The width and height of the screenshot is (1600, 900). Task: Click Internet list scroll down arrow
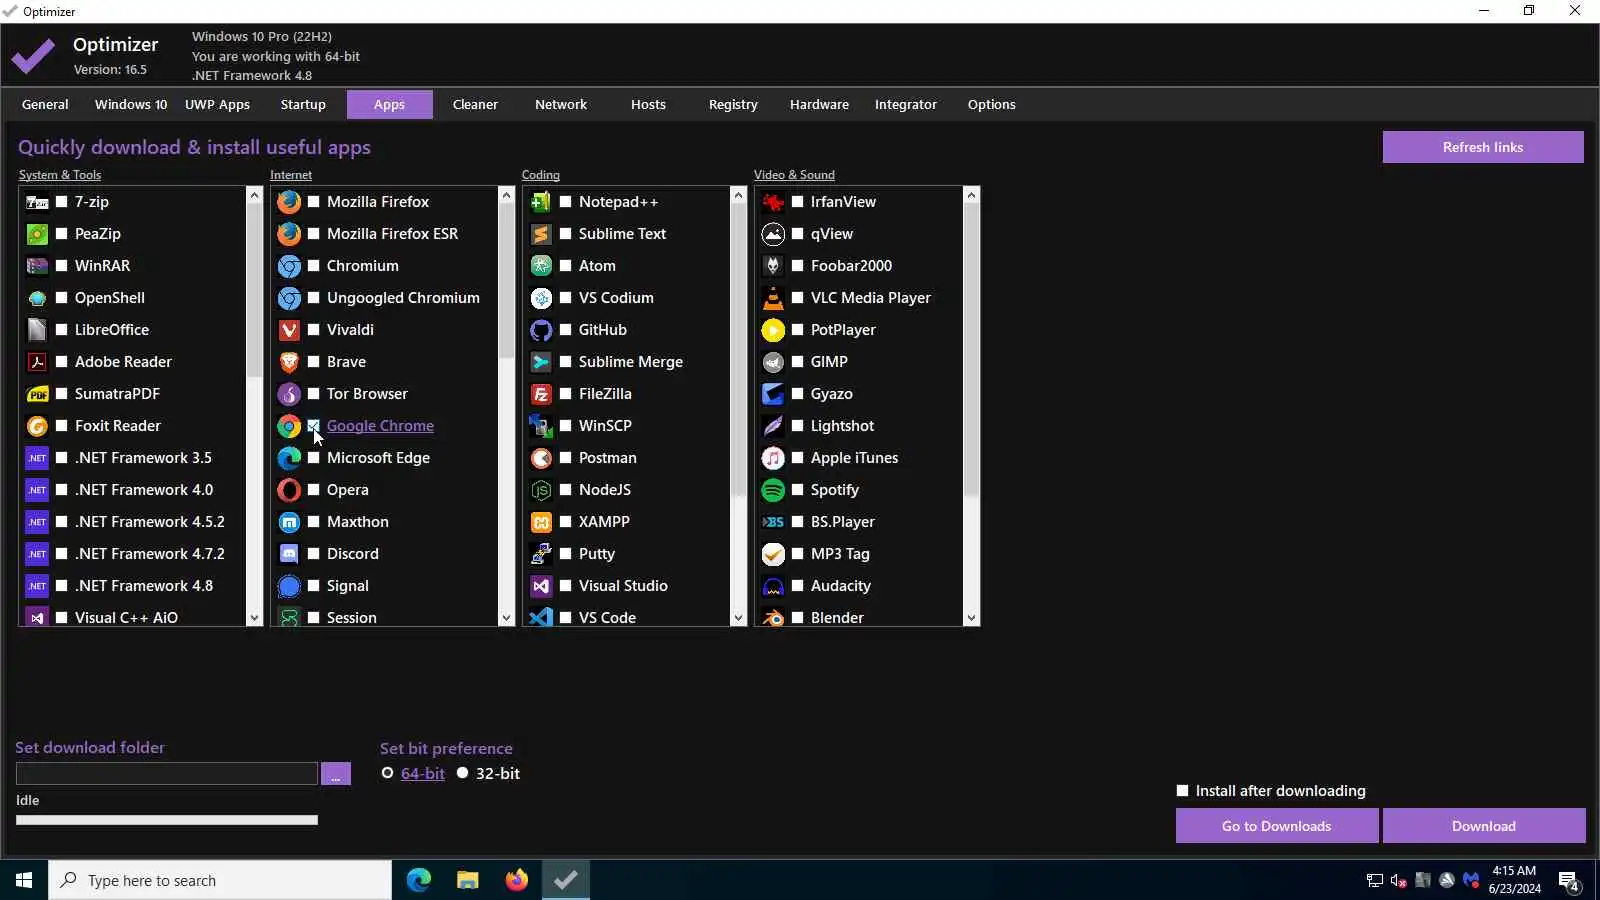[x=506, y=618]
